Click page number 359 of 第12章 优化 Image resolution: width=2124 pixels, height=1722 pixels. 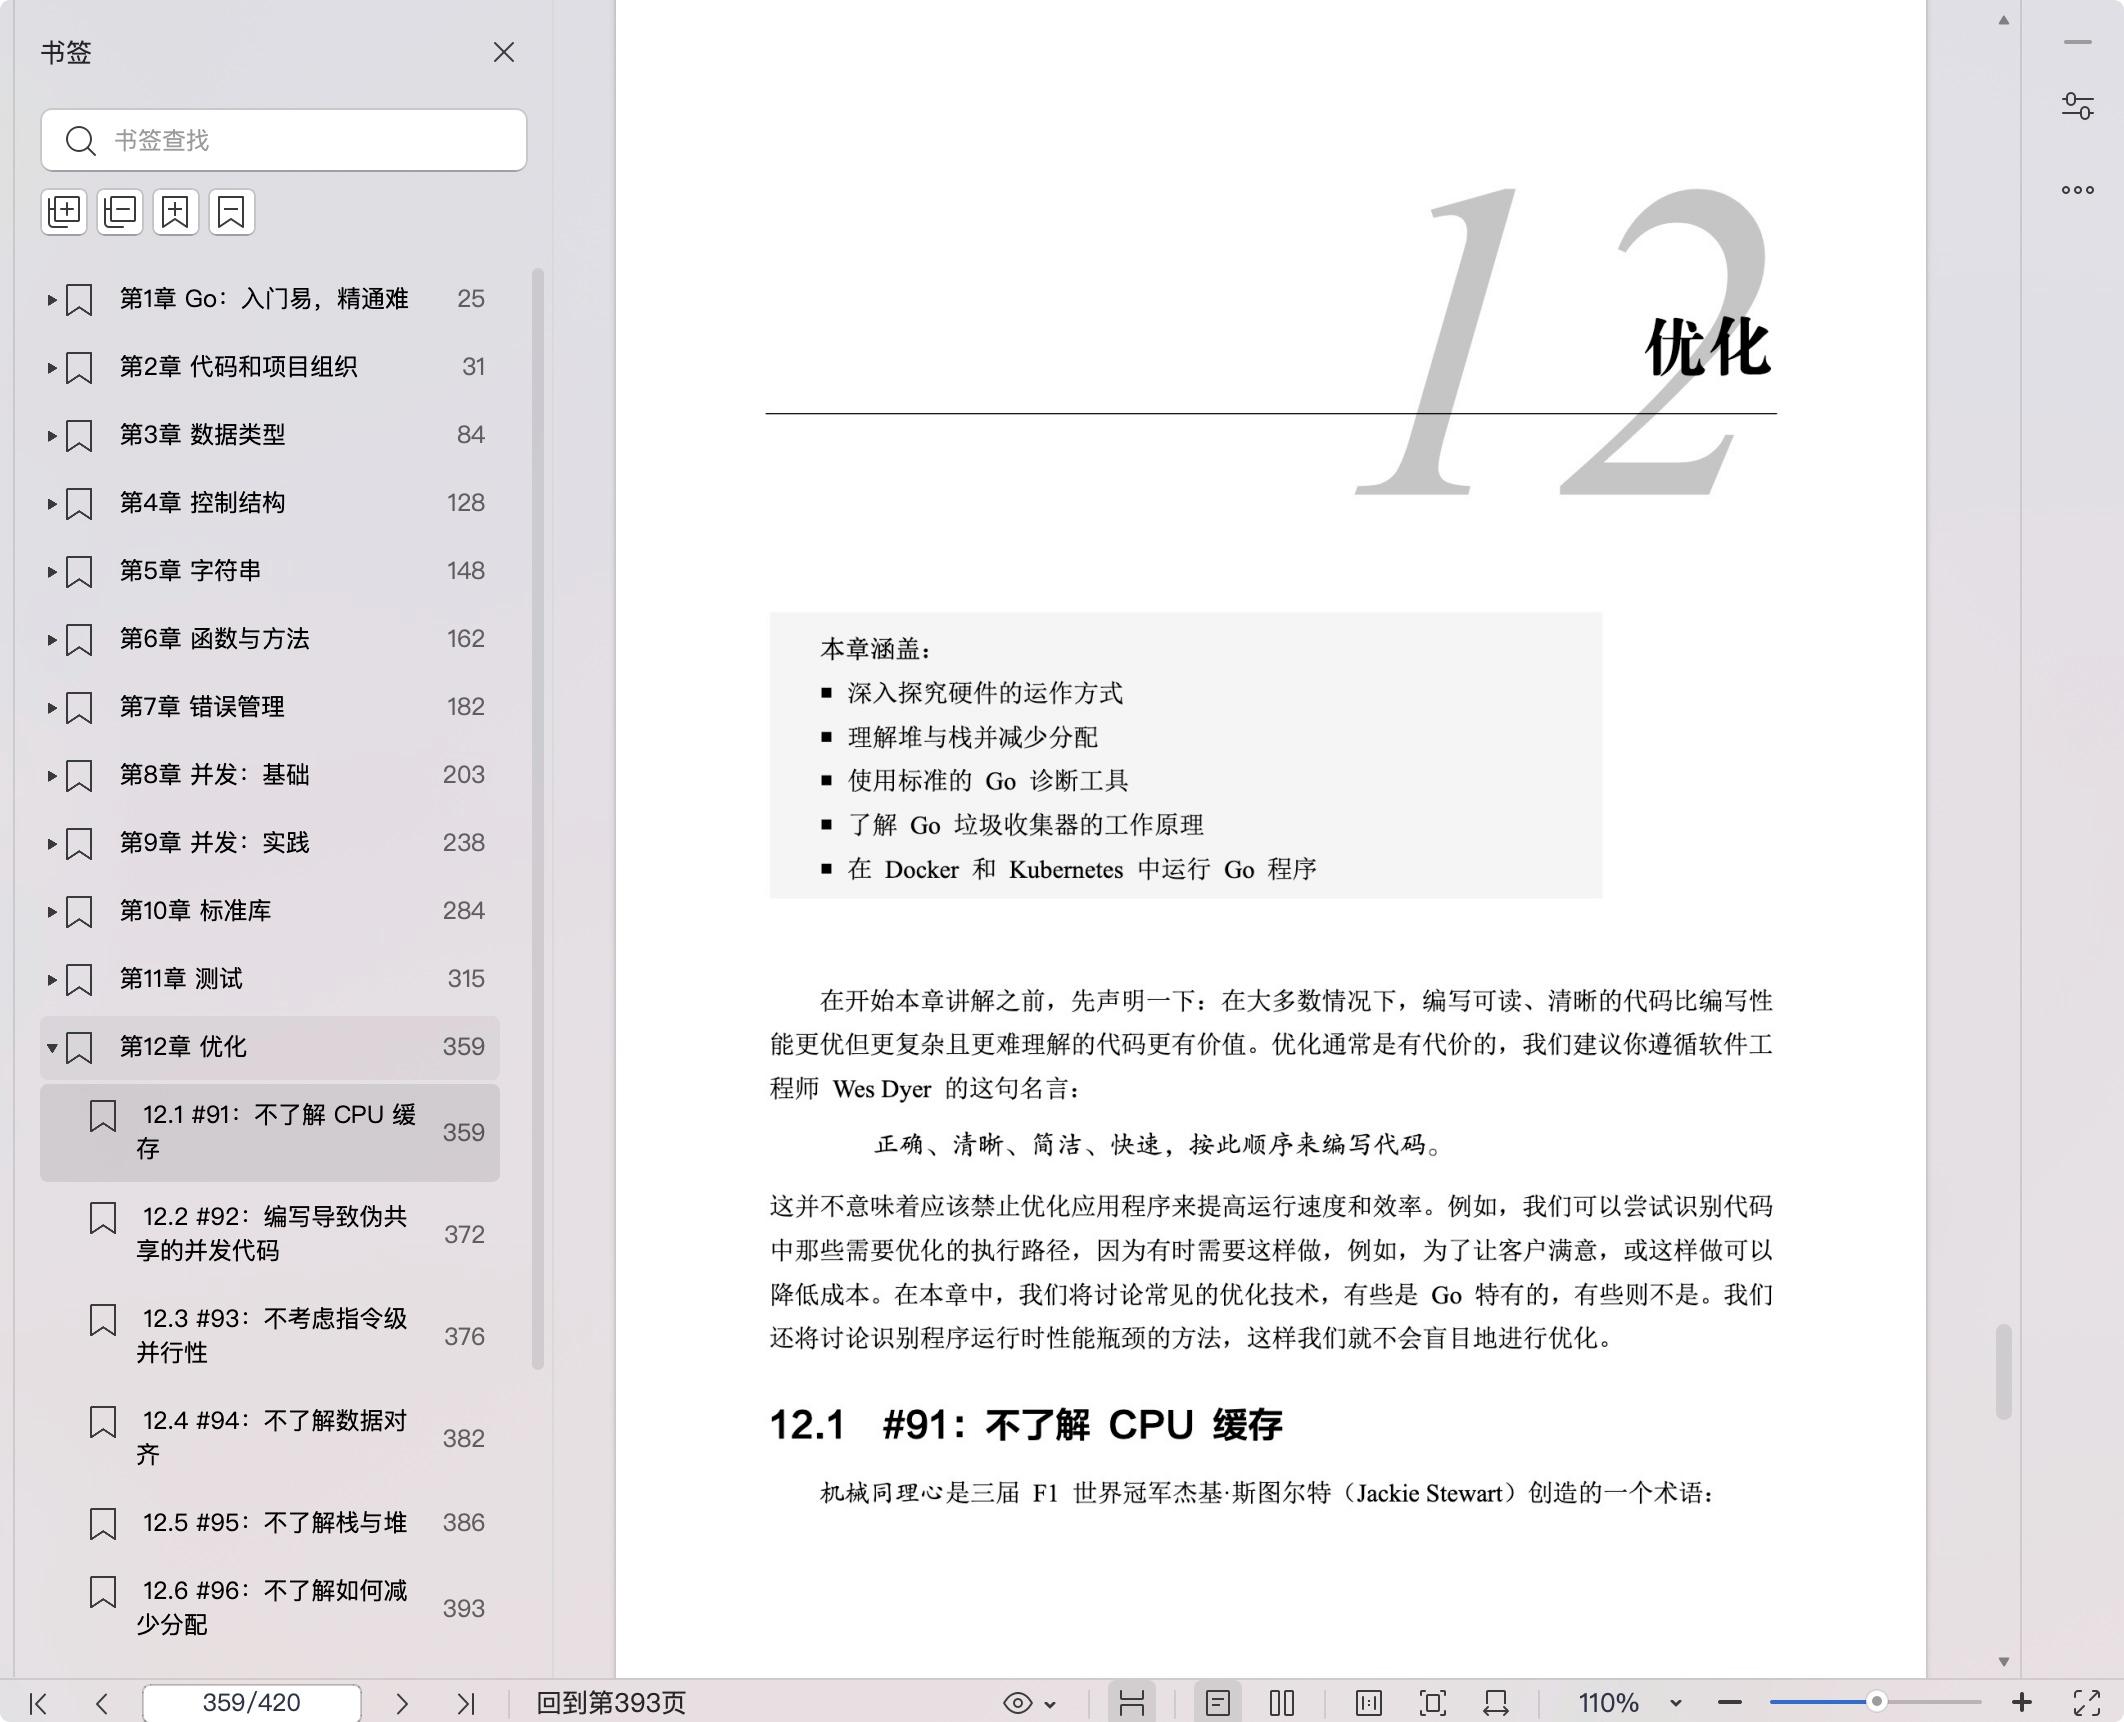[x=464, y=1047]
